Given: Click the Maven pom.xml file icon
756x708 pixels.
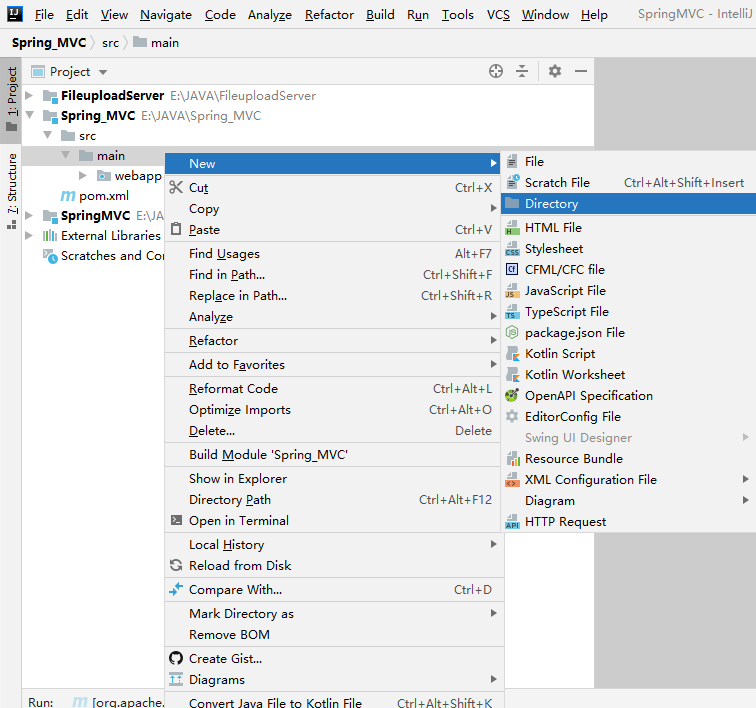Looking at the screenshot, I should (68, 196).
